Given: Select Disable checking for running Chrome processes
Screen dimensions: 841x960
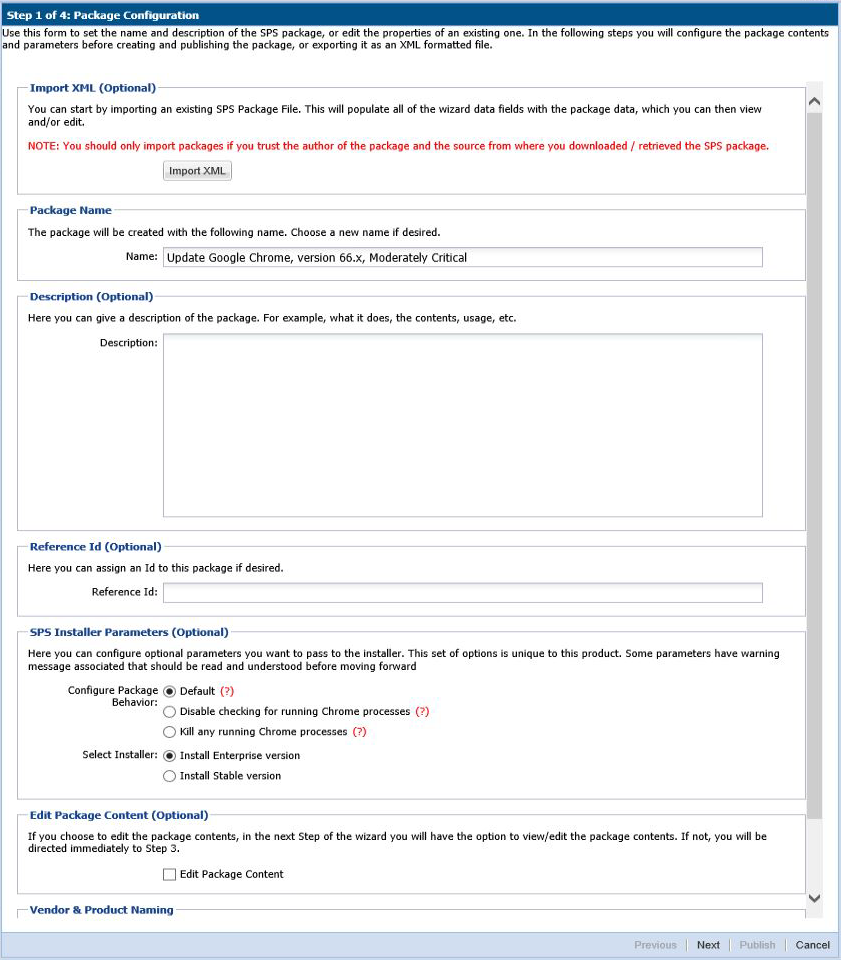Looking at the screenshot, I should [169, 712].
